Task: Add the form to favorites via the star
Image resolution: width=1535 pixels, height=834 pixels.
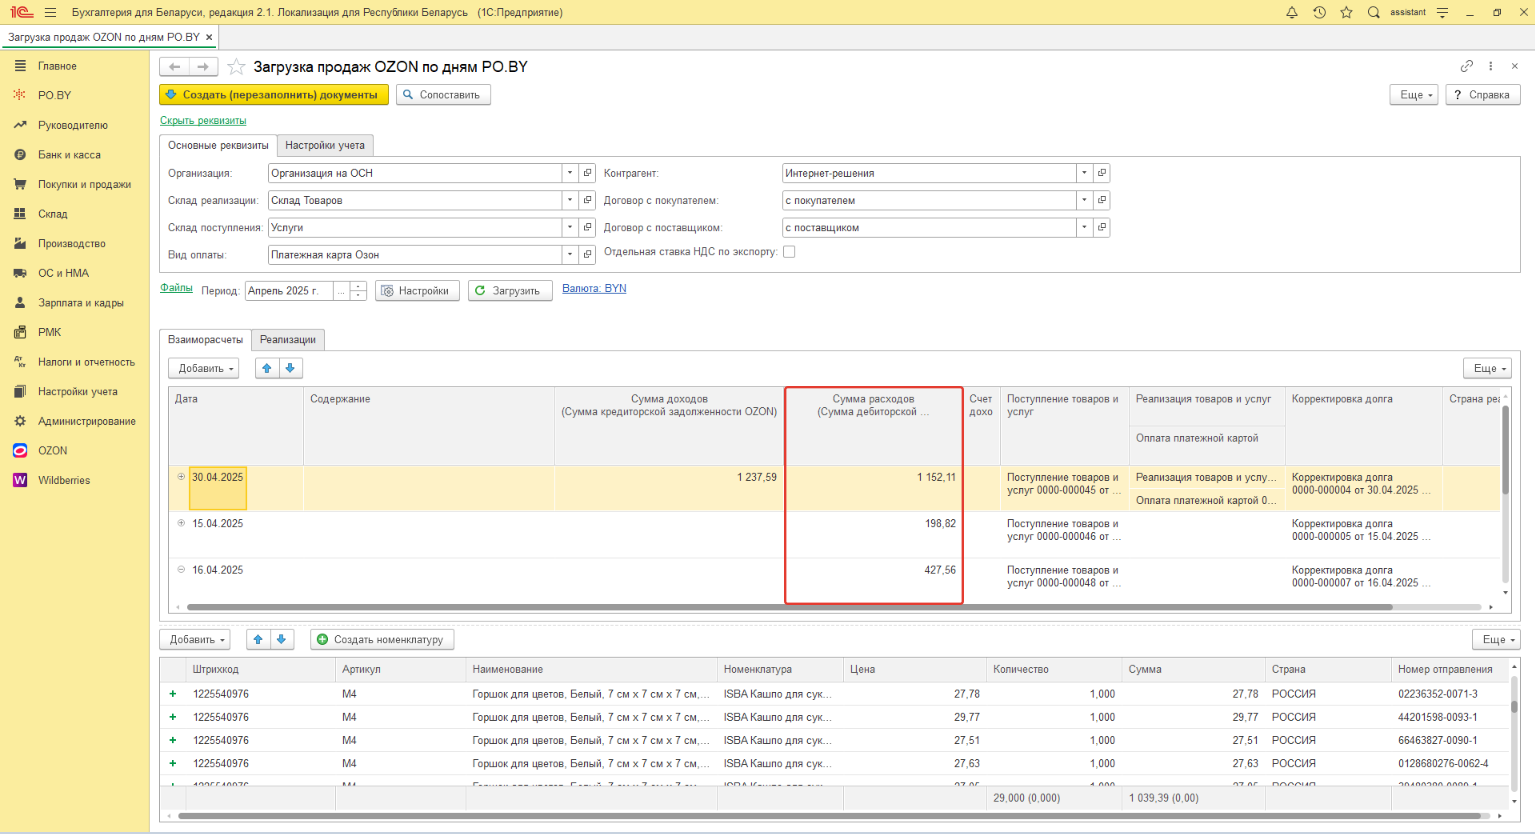Action: point(236,67)
